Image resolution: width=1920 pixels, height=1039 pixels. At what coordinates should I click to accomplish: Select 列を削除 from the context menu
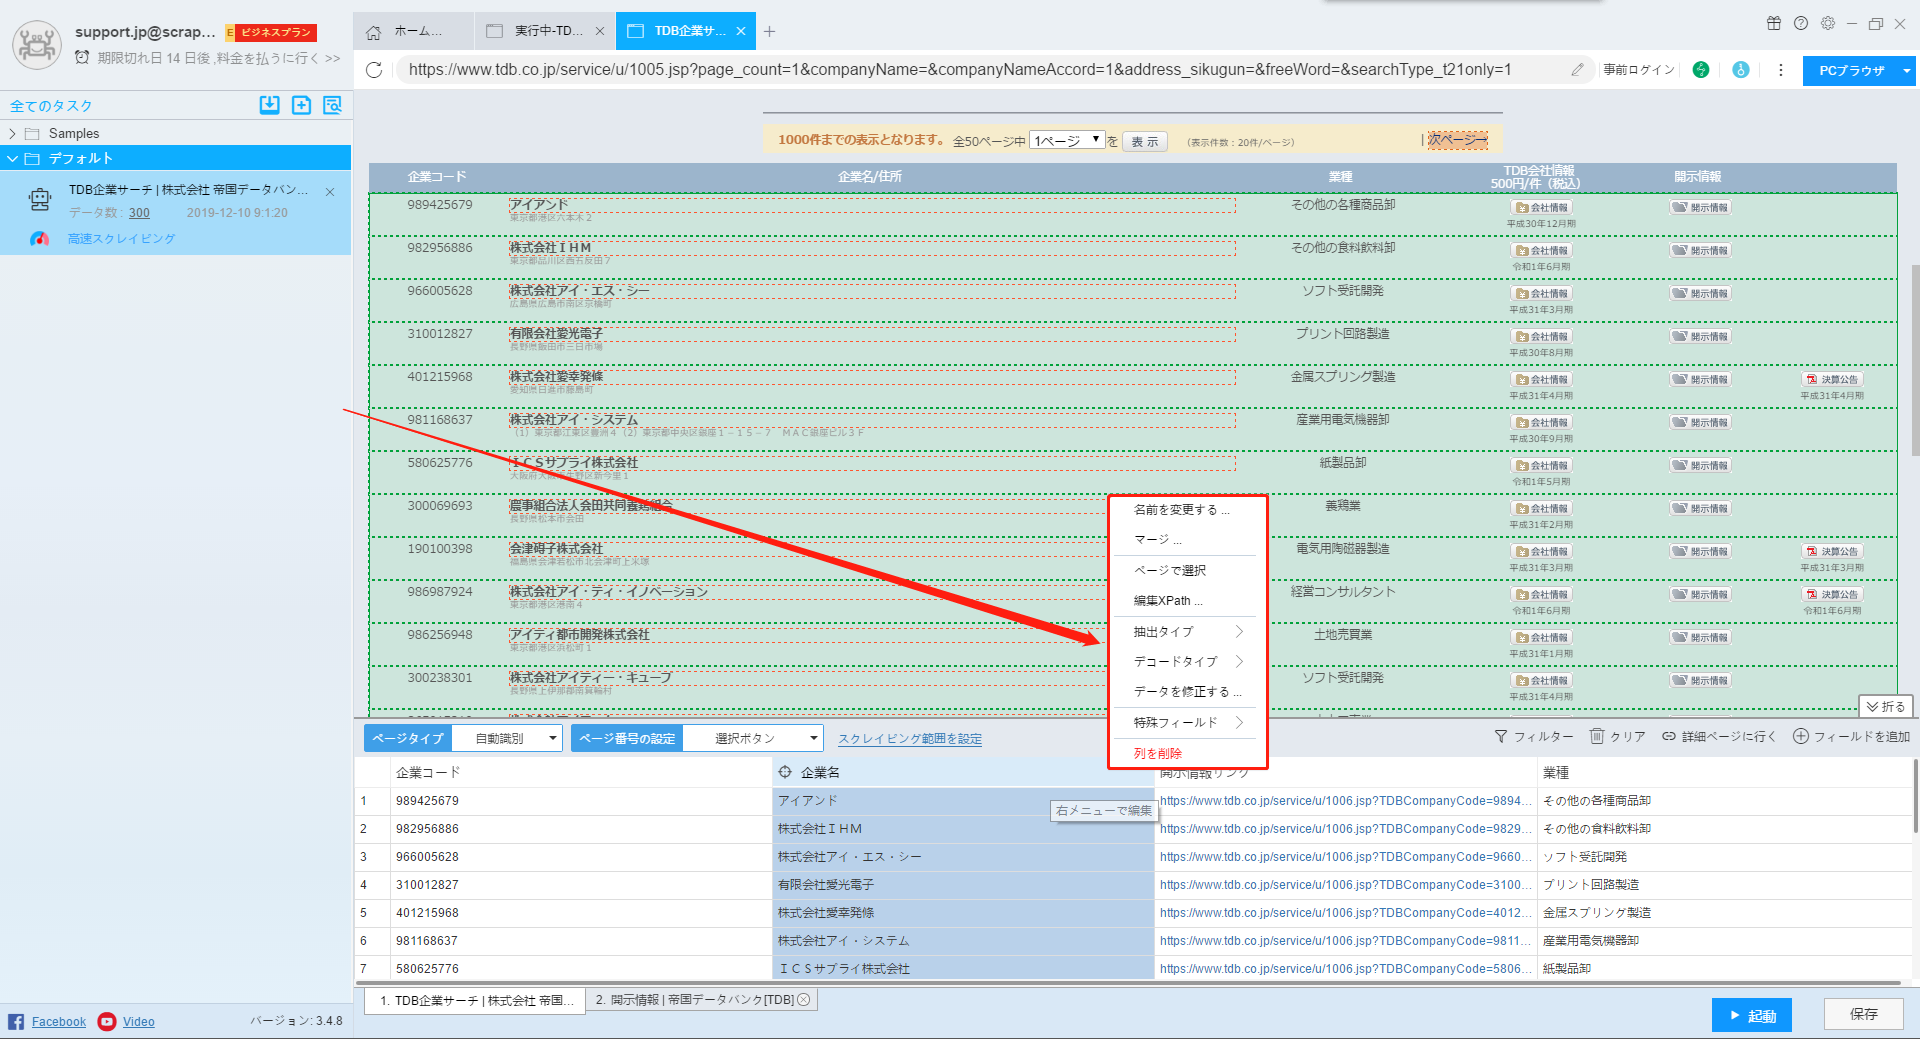(x=1157, y=753)
